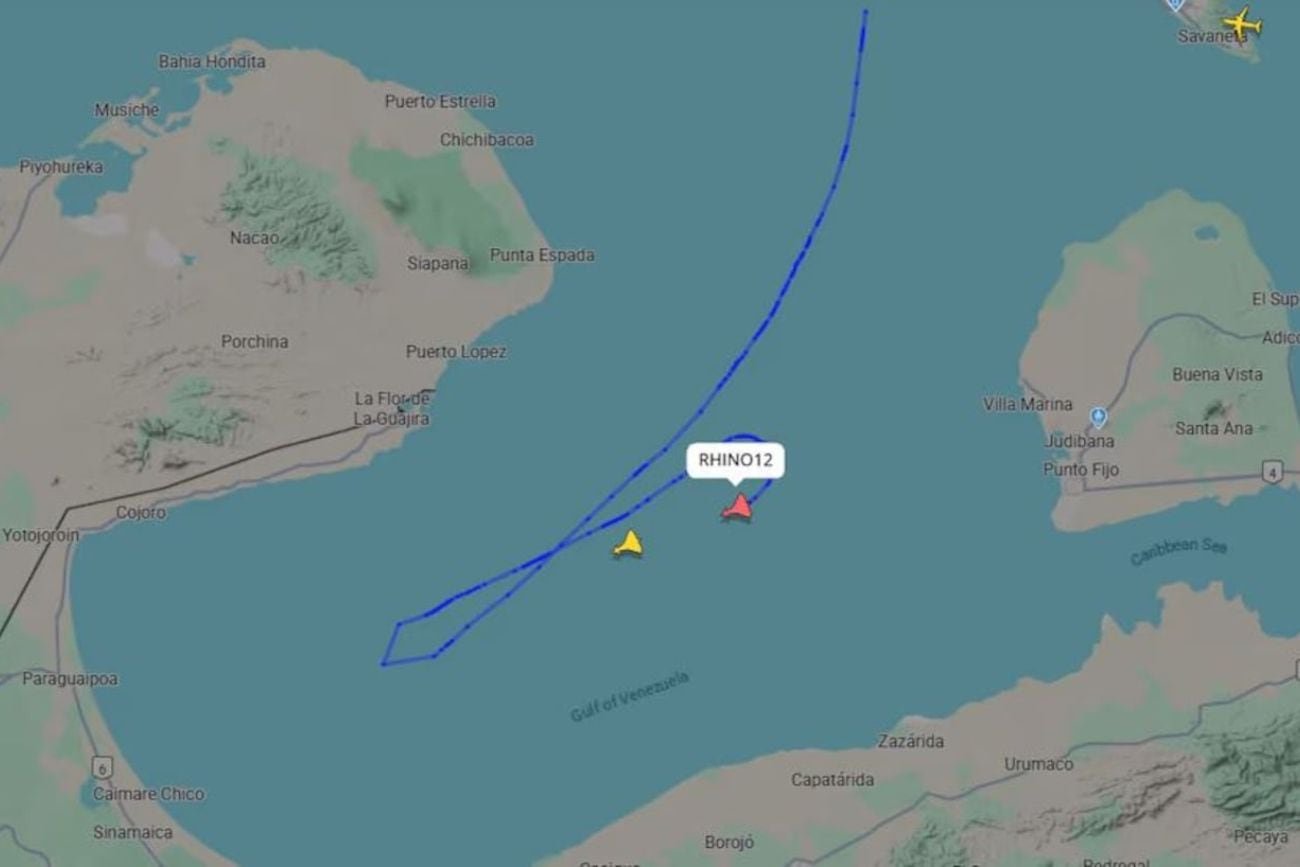Click the Chichibacoa place label
This screenshot has height=867, width=1300.
(487, 140)
